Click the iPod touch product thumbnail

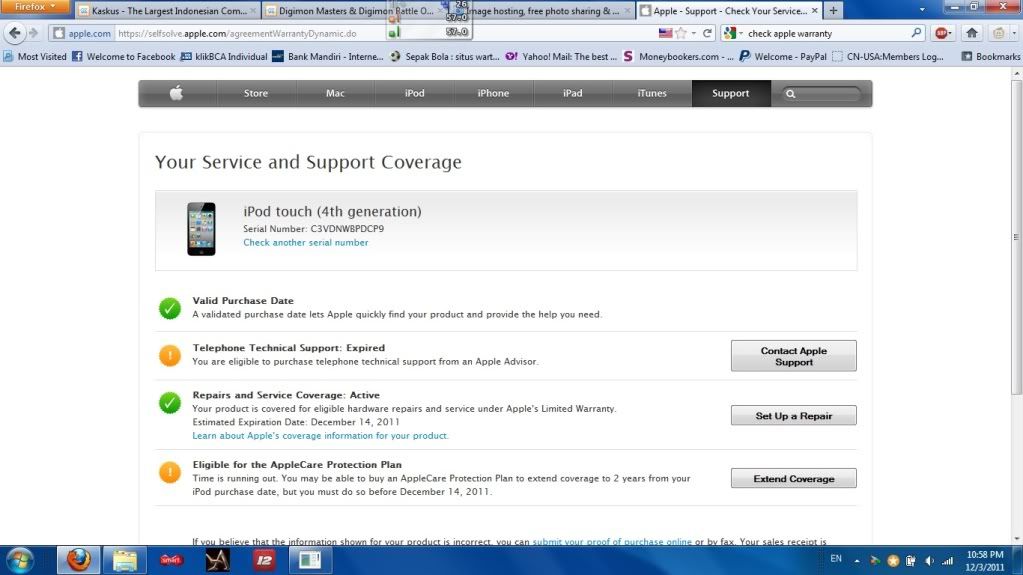(x=201, y=229)
